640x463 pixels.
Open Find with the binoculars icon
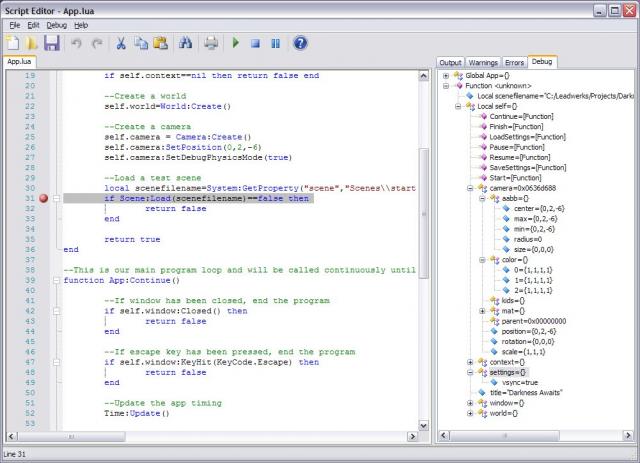tap(185, 43)
